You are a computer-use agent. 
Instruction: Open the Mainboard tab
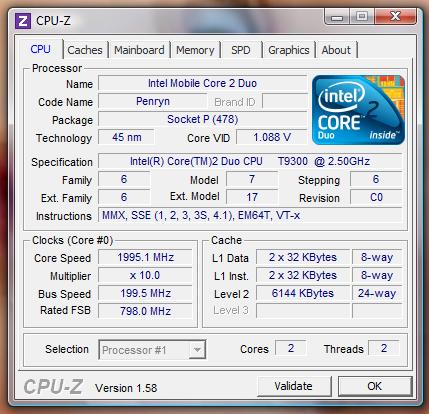(x=139, y=50)
